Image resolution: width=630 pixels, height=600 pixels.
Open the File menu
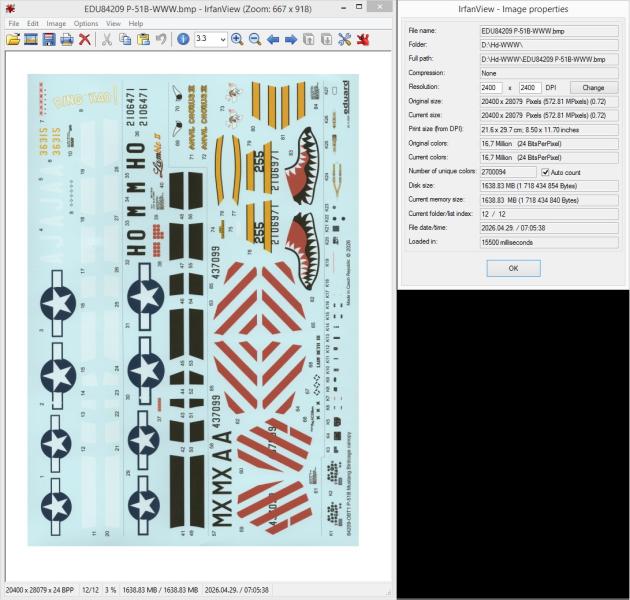click(14, 24)
